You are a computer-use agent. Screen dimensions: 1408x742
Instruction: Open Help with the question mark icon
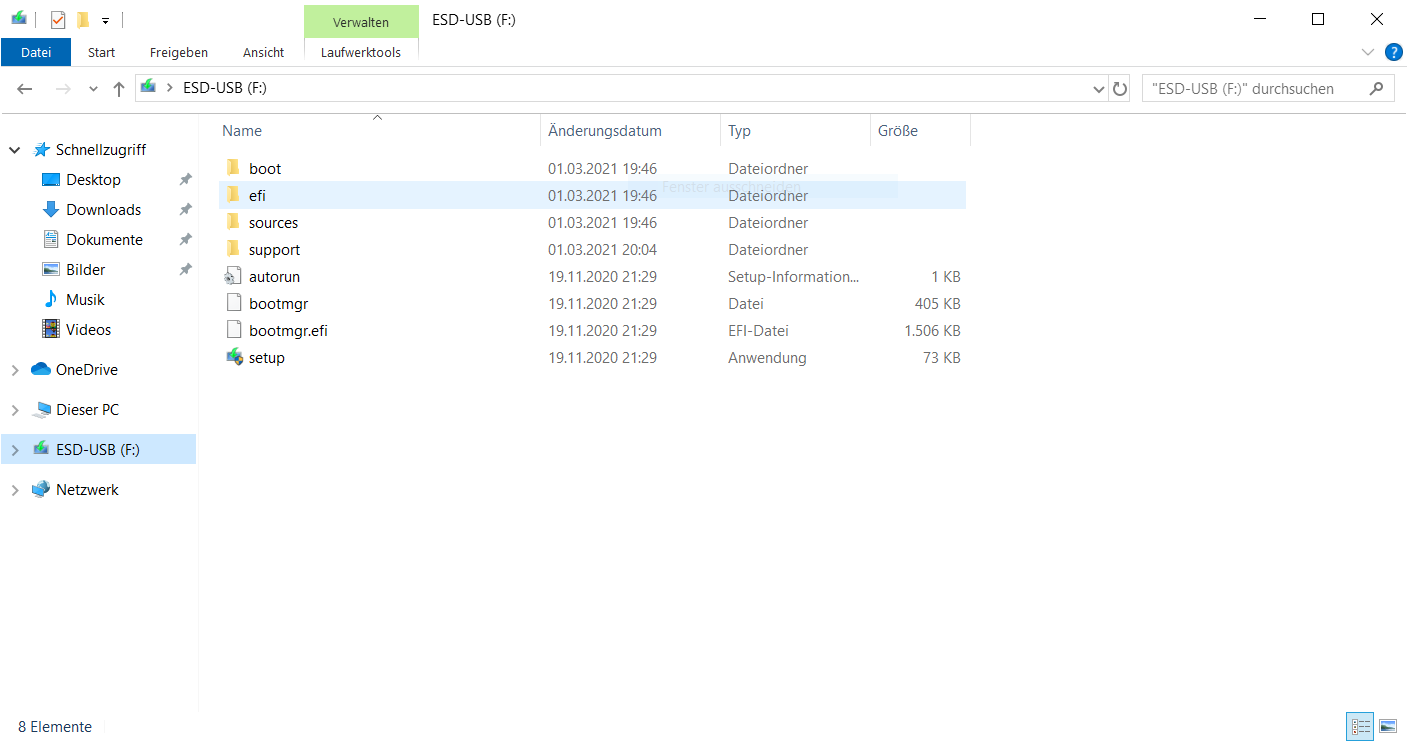click(x=1393, y=52)
